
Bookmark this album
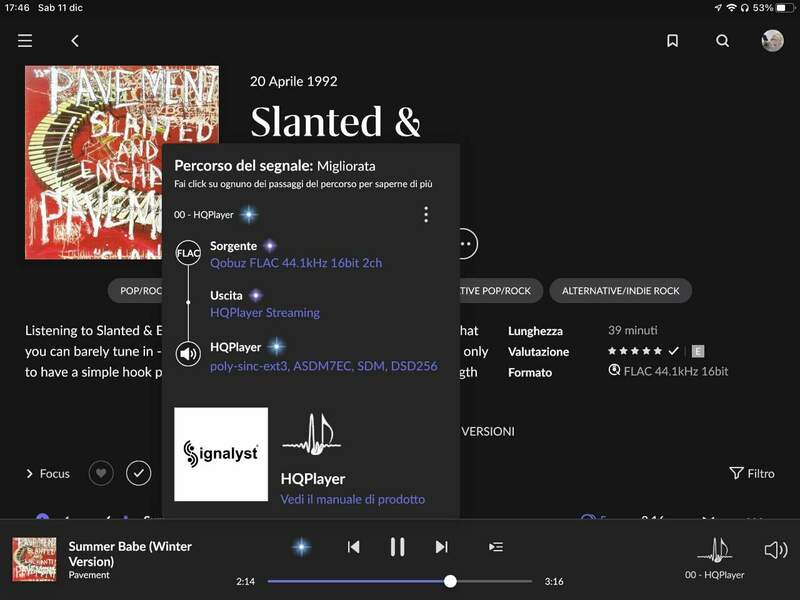click(x=672, y=41)
